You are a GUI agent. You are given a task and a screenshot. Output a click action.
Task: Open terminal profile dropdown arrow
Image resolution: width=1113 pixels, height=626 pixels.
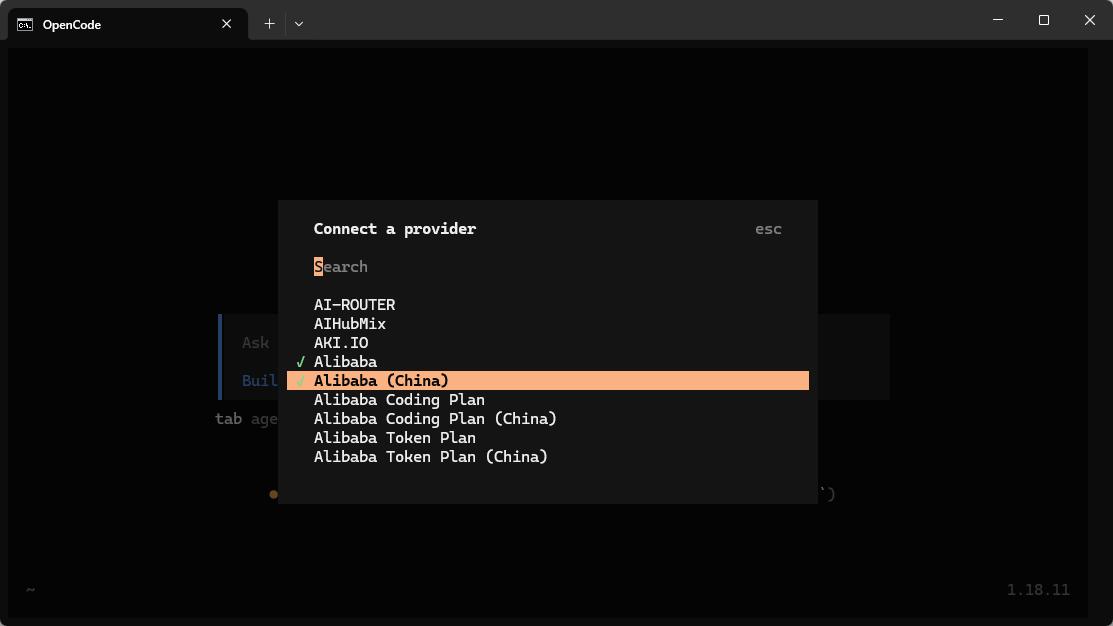(299, 23)
